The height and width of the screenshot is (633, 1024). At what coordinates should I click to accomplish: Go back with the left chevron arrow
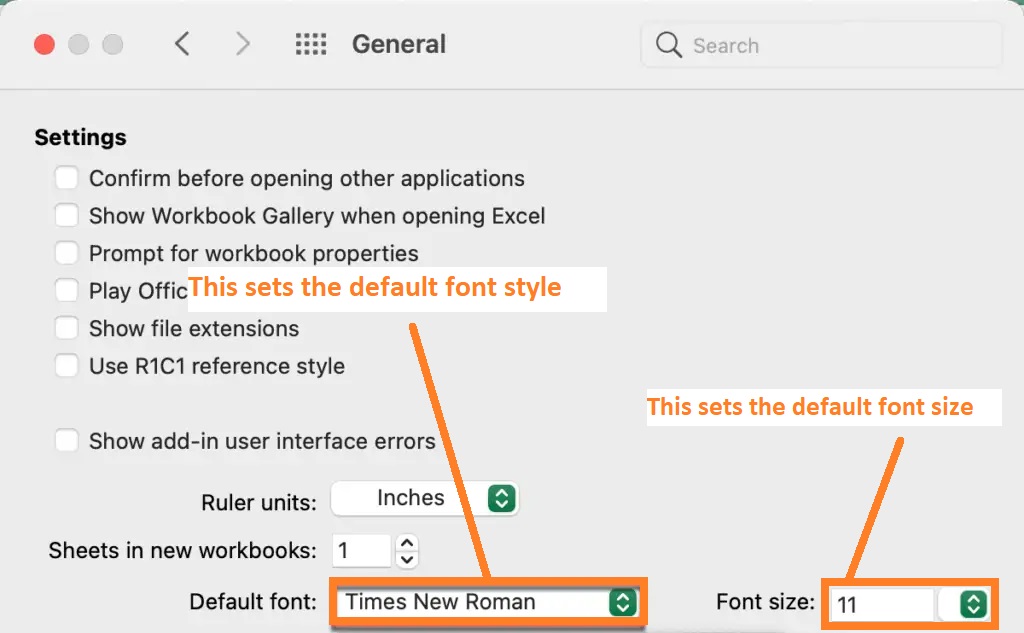[182, 44]
